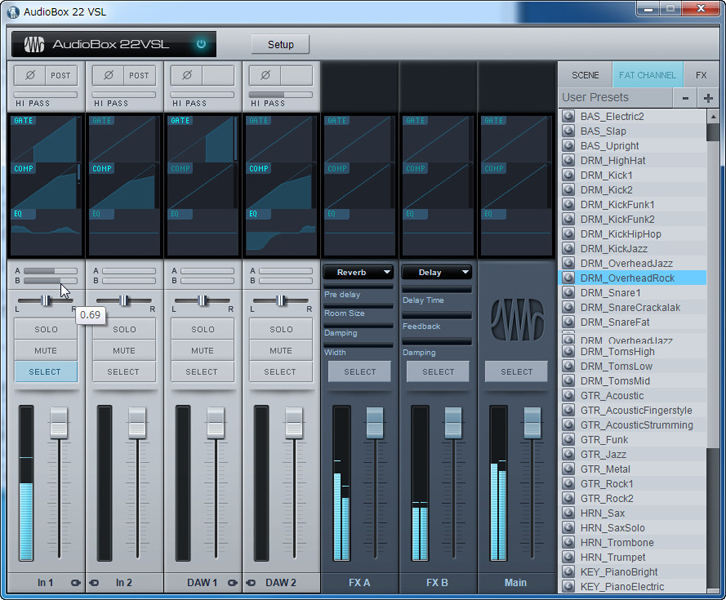Click the icon beside KEY_PianoBright preset
This screenshot has width=726, height=600.
568,572
